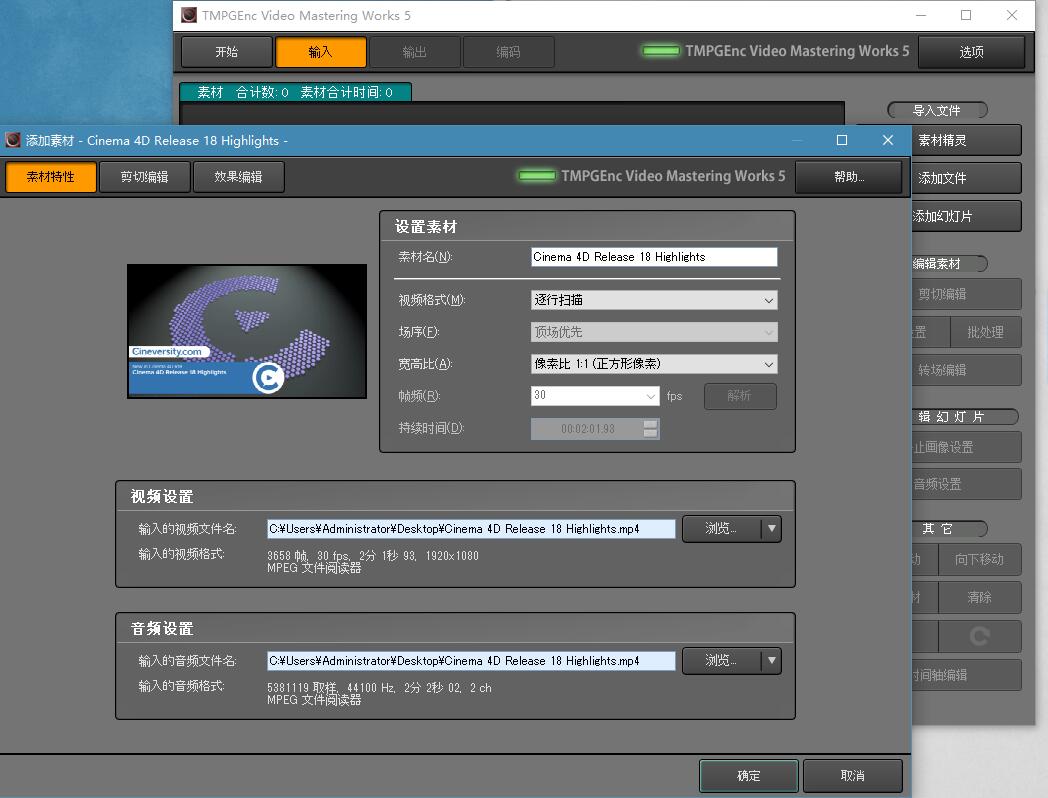Minimize the main TMPGEnc window
The width and height of the screenshot is (1048, 798).
point(921,15)
